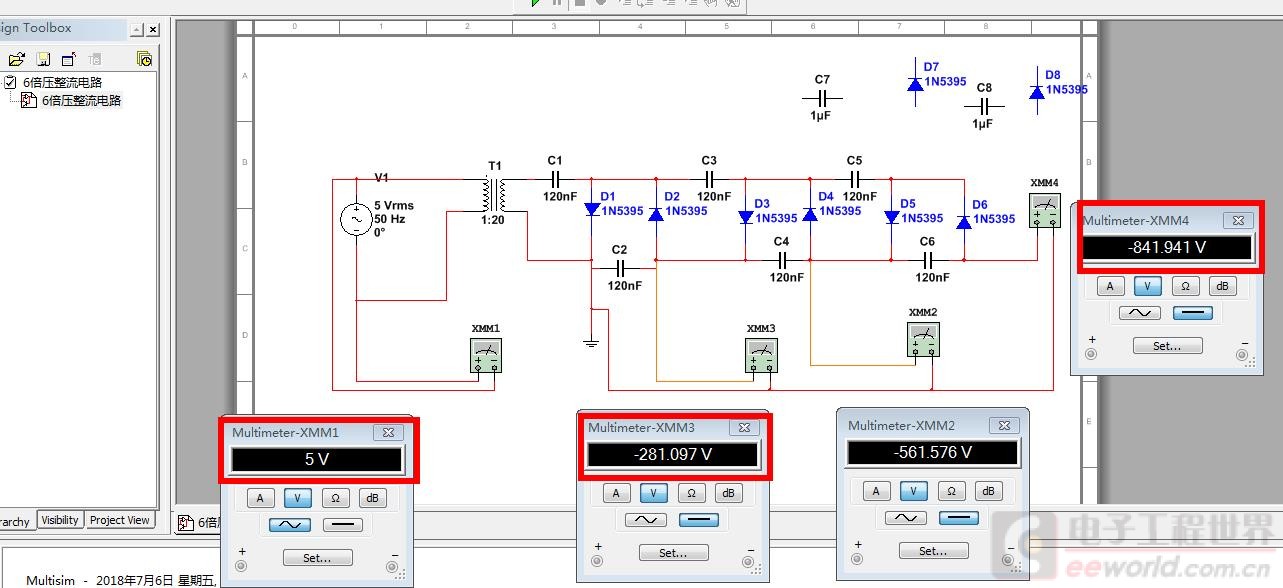The height and width of the screenshot is (588, 1283).
Task: Select capacitor C2 symbol
Action: [620, 268]
